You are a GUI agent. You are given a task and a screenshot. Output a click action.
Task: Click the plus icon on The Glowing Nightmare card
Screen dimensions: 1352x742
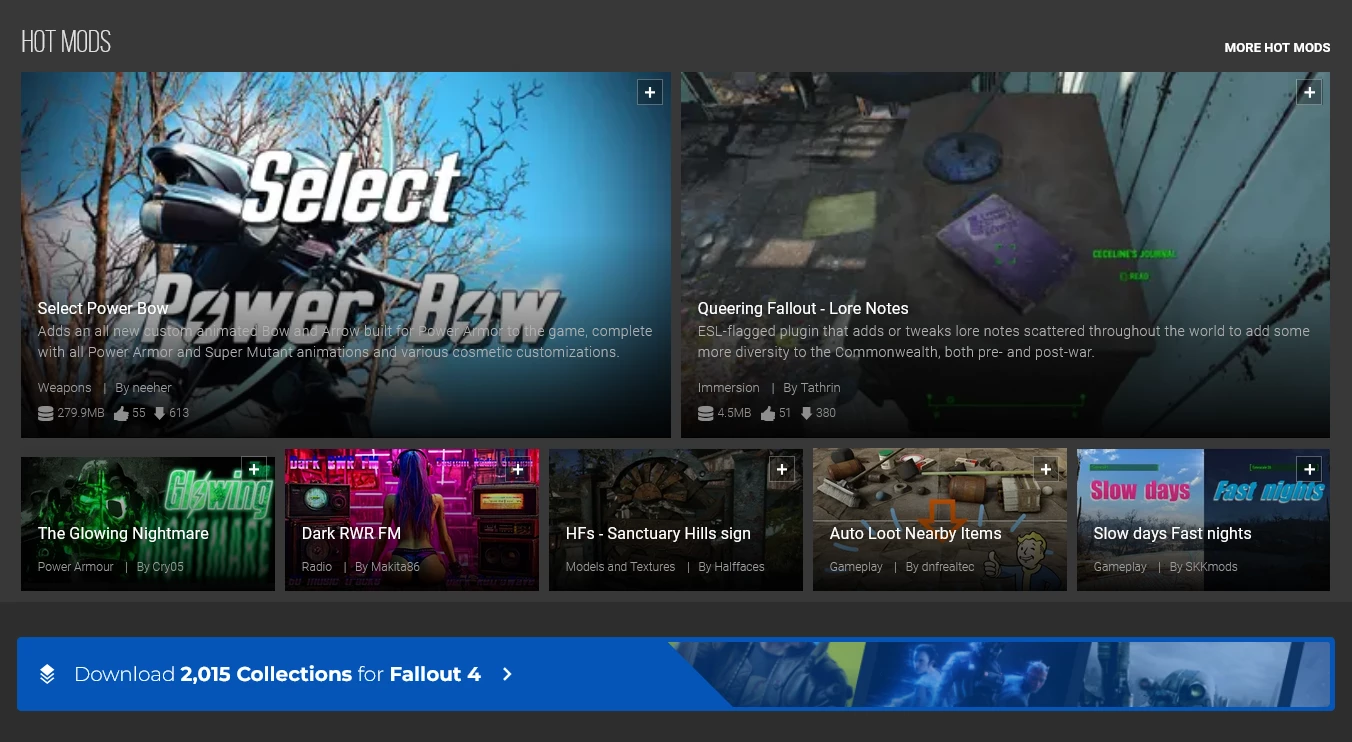pyautogui.click(x=254, y=469)
